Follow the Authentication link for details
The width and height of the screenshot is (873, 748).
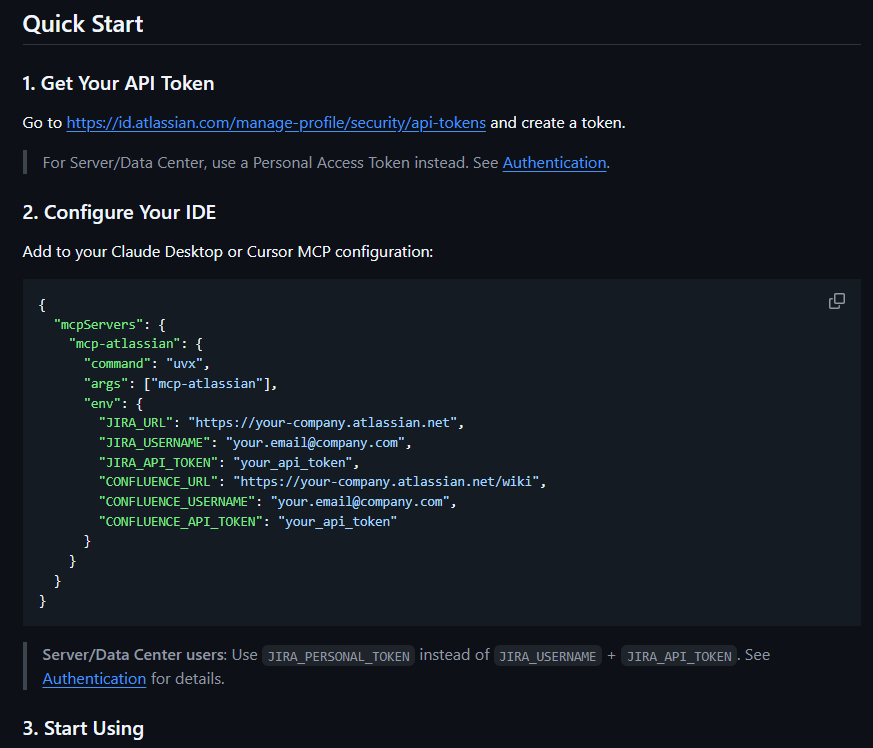(94, 678)
